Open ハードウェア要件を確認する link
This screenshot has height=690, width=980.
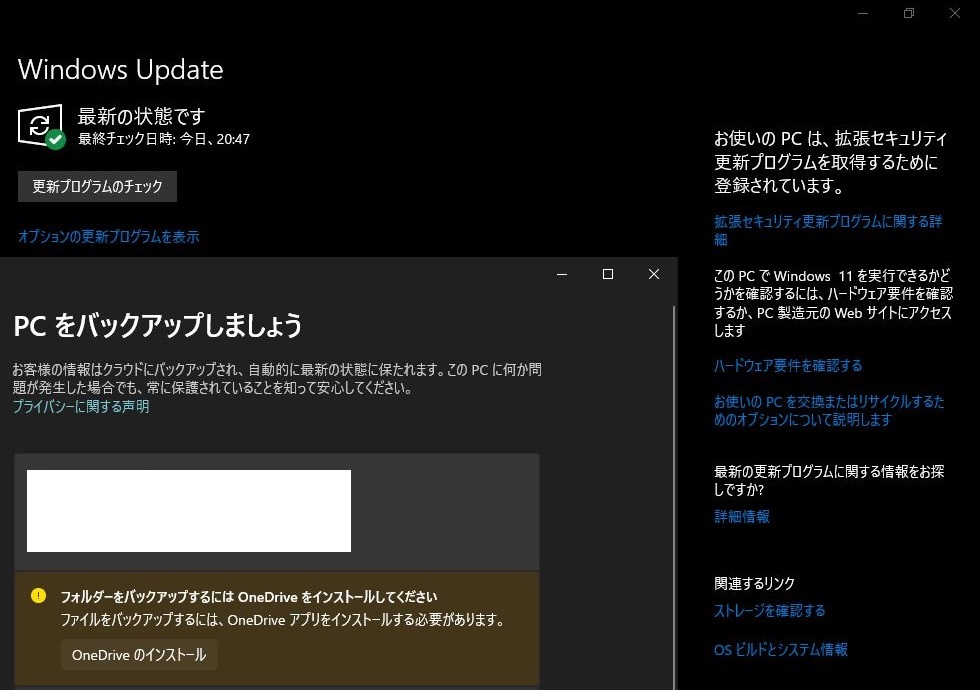pos(788,365)
